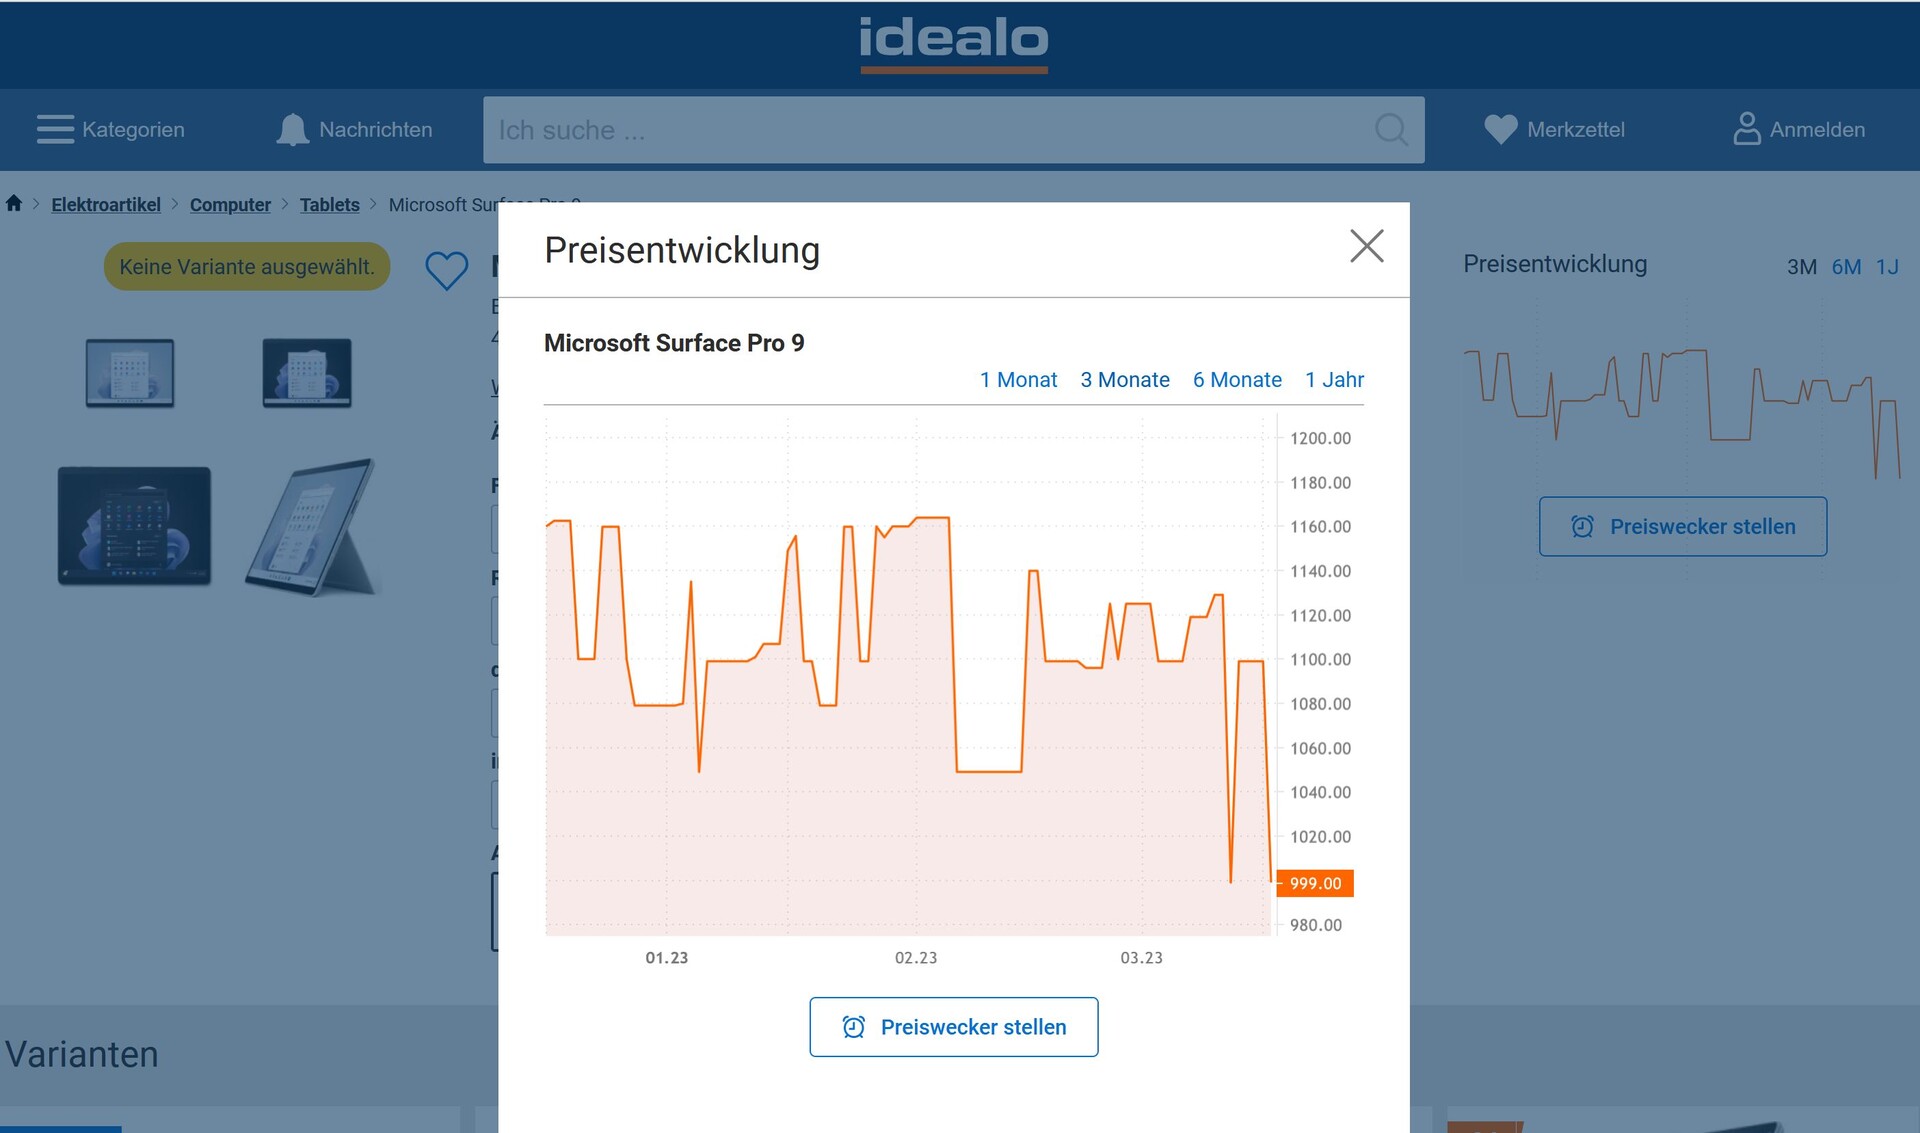Add product to wishlist with heart outline
The image size is (1920, 1133).
click(x=446, y=269)
